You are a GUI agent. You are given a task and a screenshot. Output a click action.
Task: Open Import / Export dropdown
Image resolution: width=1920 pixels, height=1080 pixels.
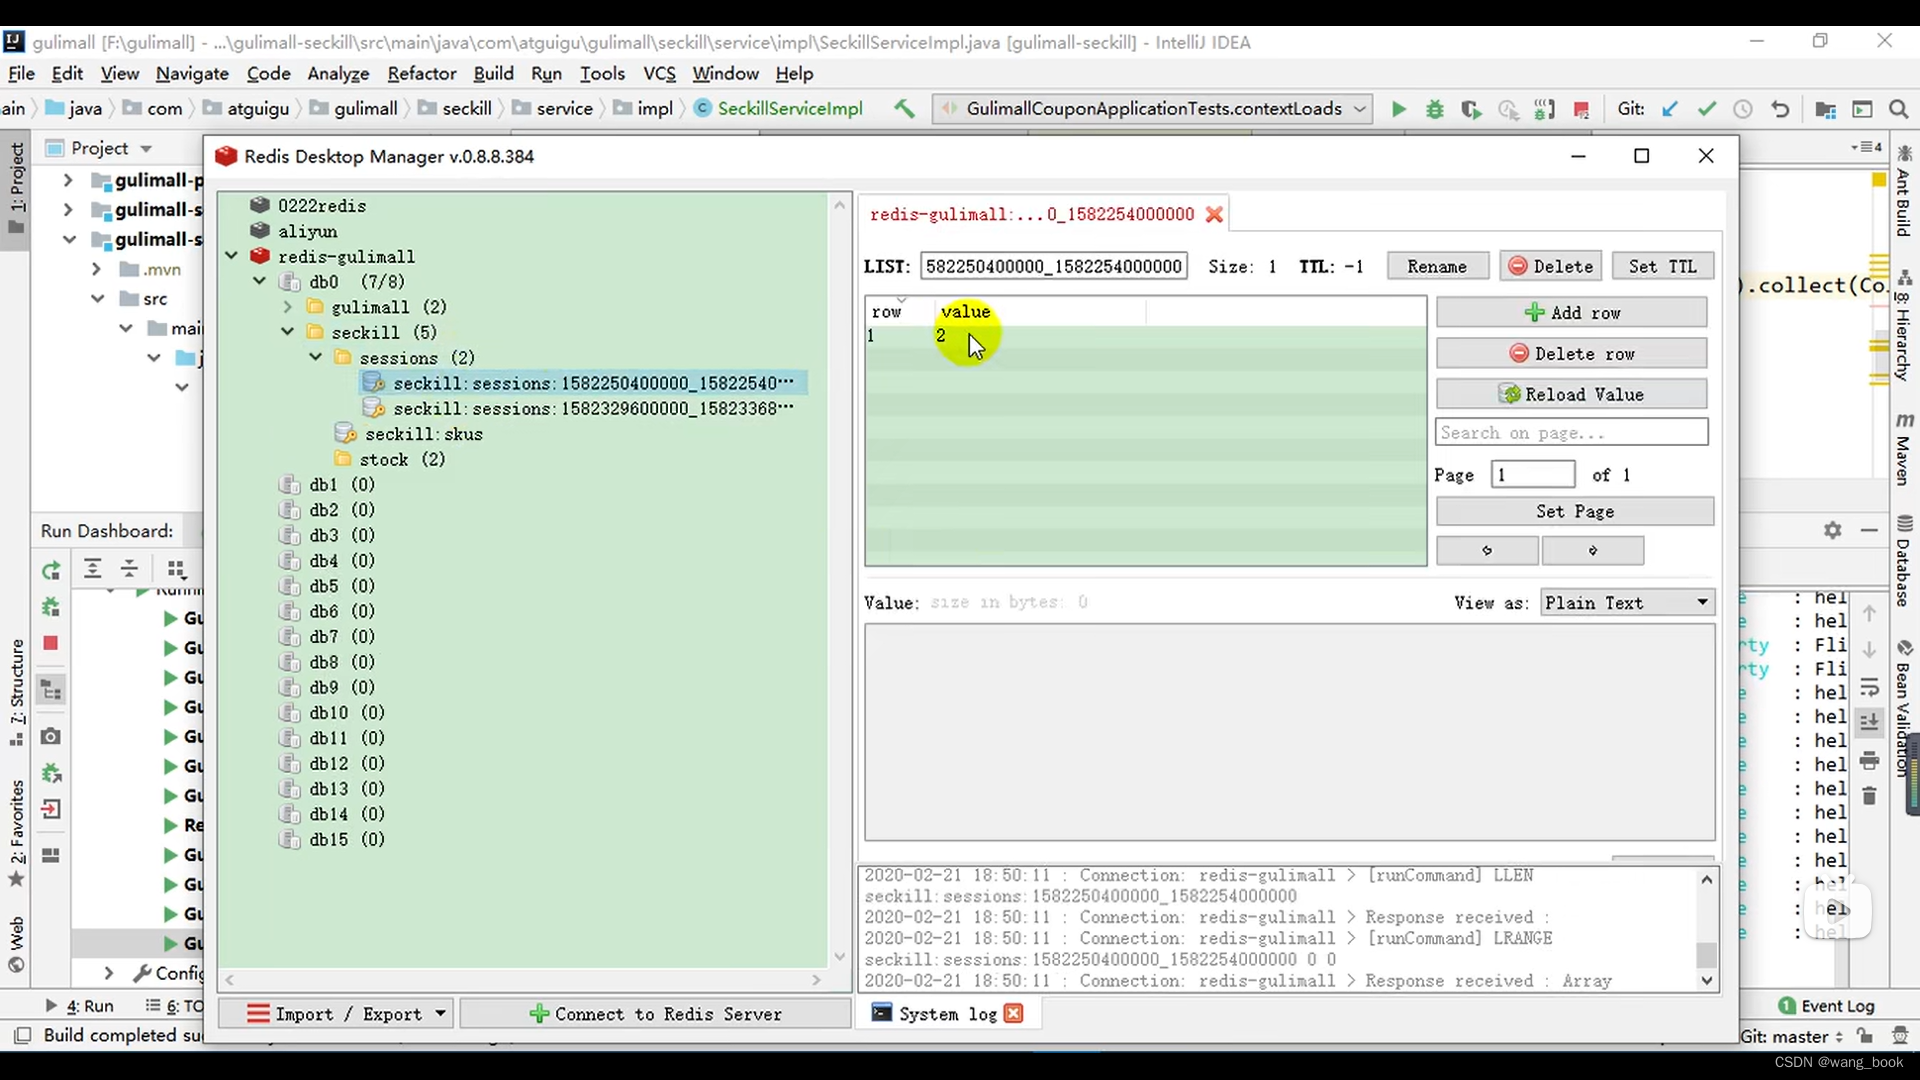pos(336,1013)
